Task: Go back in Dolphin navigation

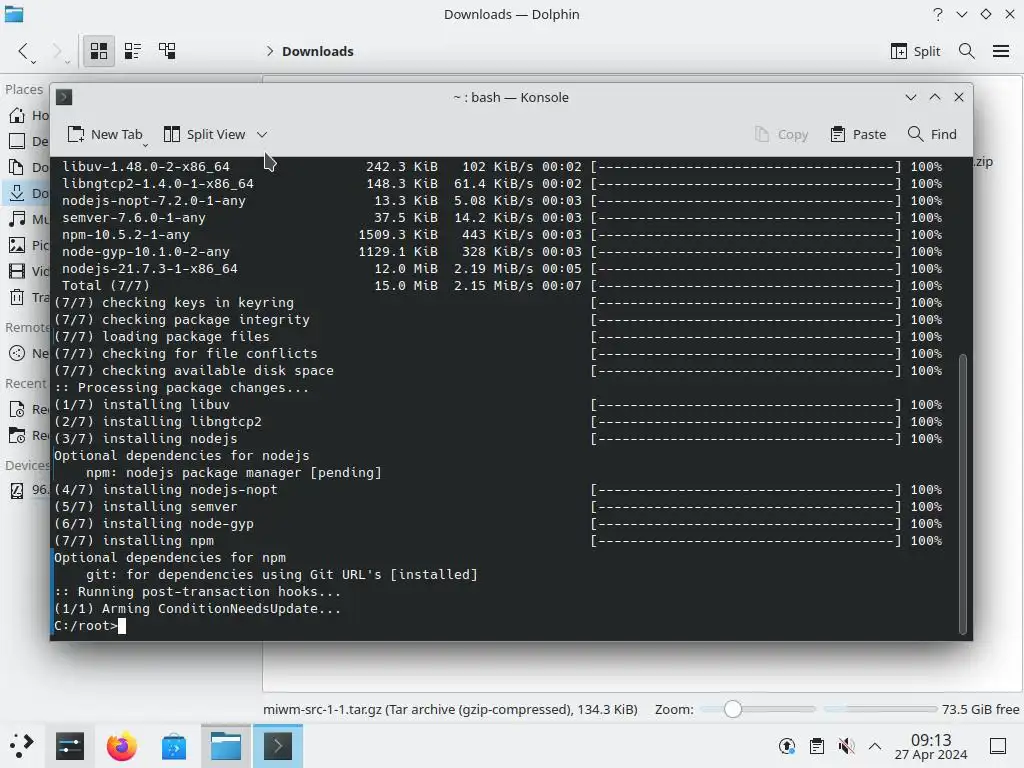Action: [24, 51]
